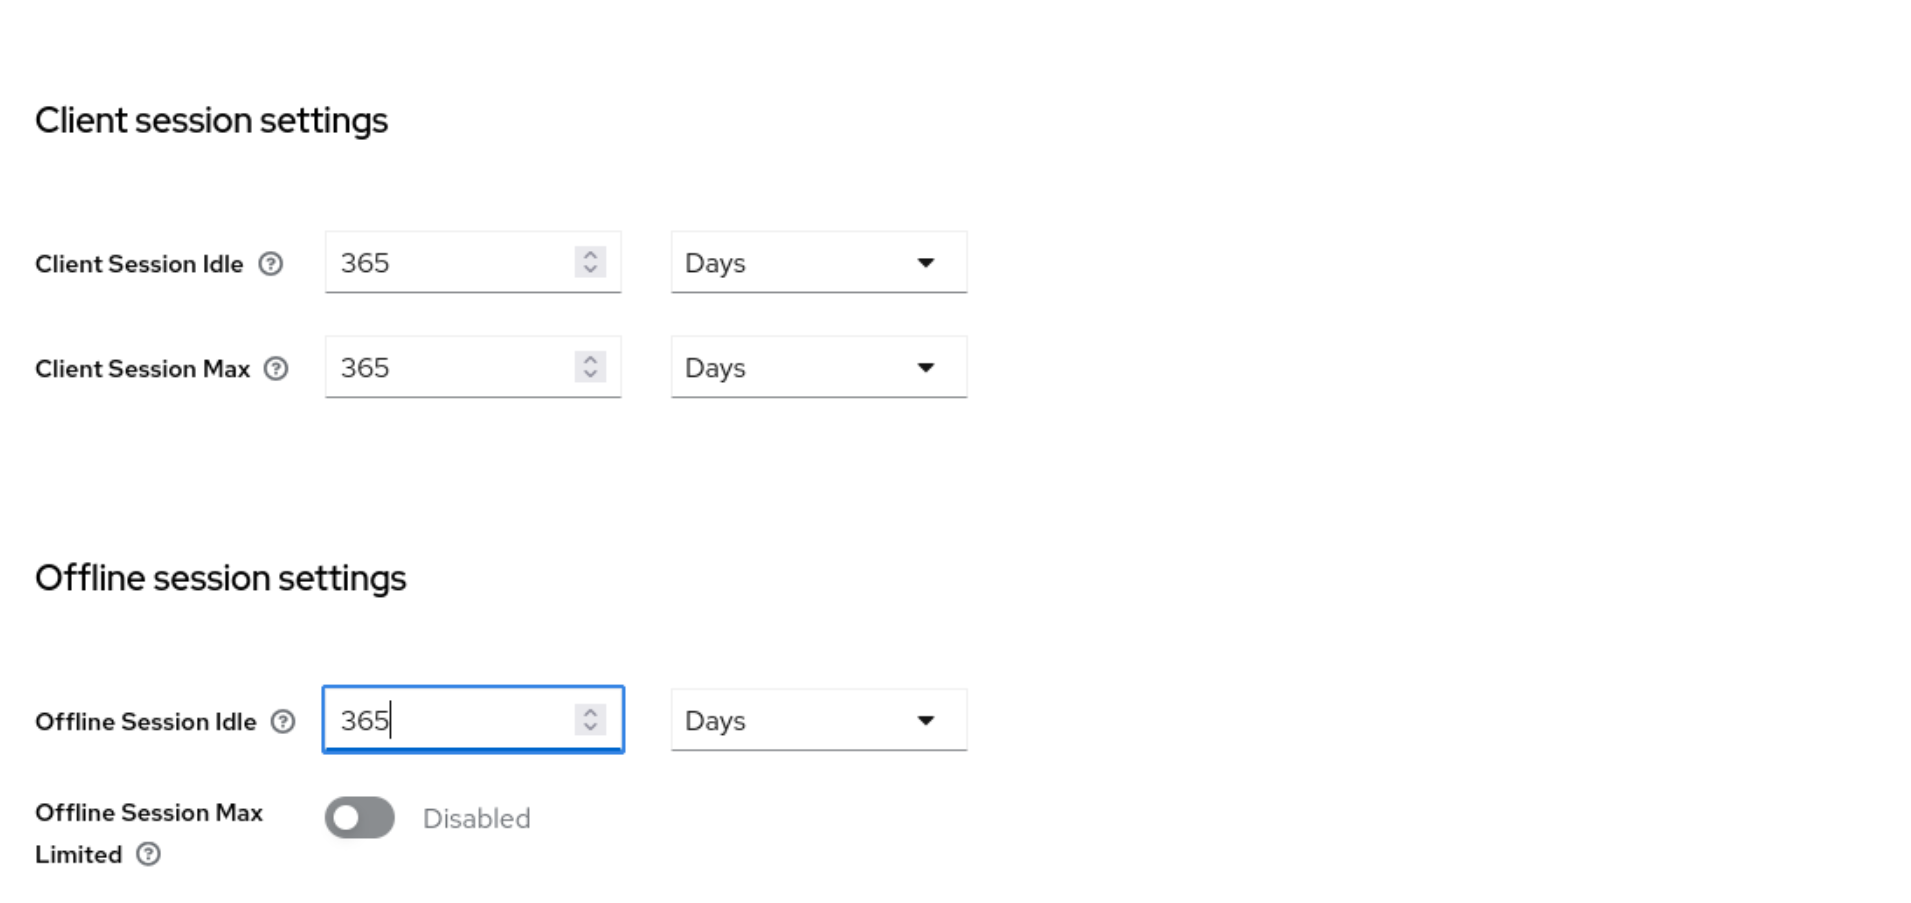The height and width of the screenshot is (903, 1911).
Task: Decrement the Client Session Idle value
Action: coord(590,270)
